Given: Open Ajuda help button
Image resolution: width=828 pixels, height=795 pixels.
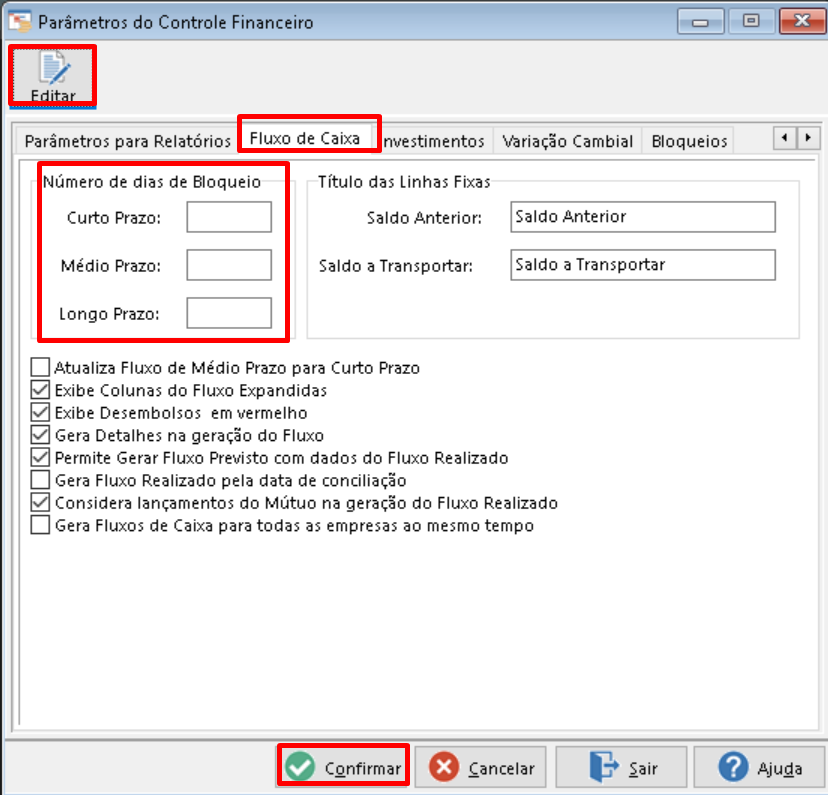Looking at the screenshot, I should (759, 766).
